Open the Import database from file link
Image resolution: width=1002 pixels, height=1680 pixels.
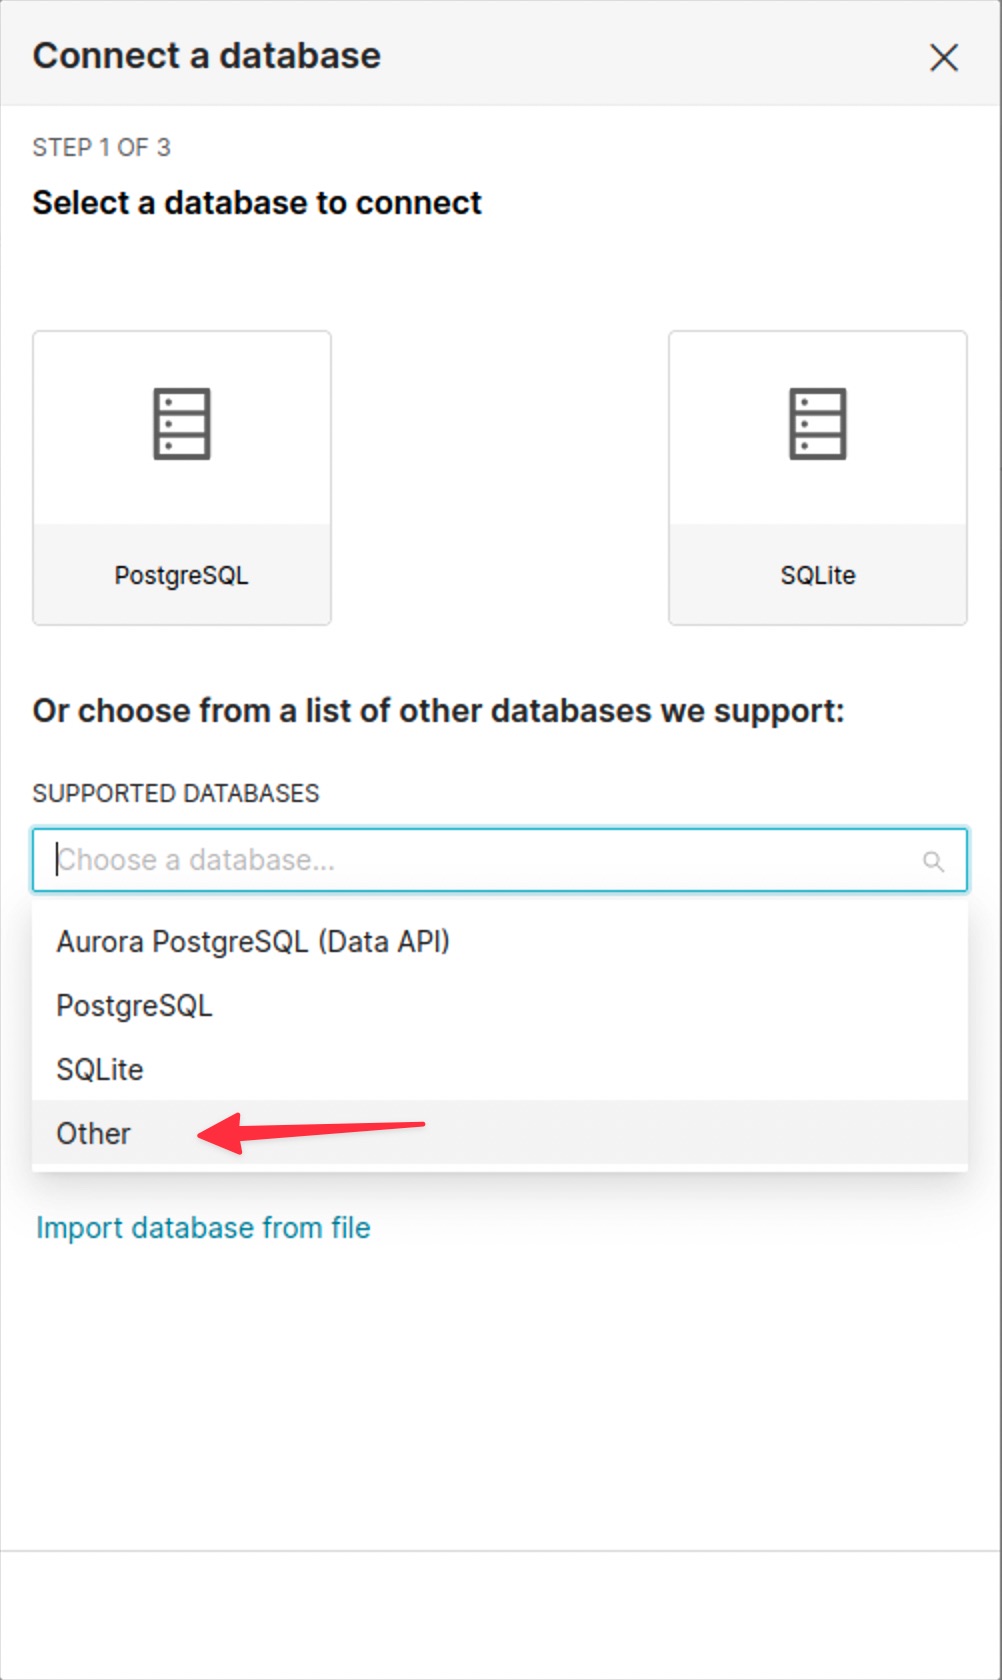point(203,1227)
